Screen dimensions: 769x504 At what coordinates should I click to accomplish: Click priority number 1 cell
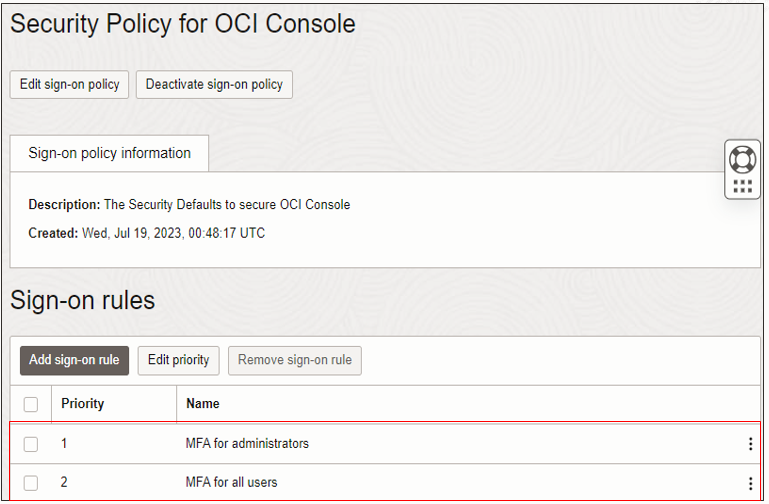[x=64, y=444]
